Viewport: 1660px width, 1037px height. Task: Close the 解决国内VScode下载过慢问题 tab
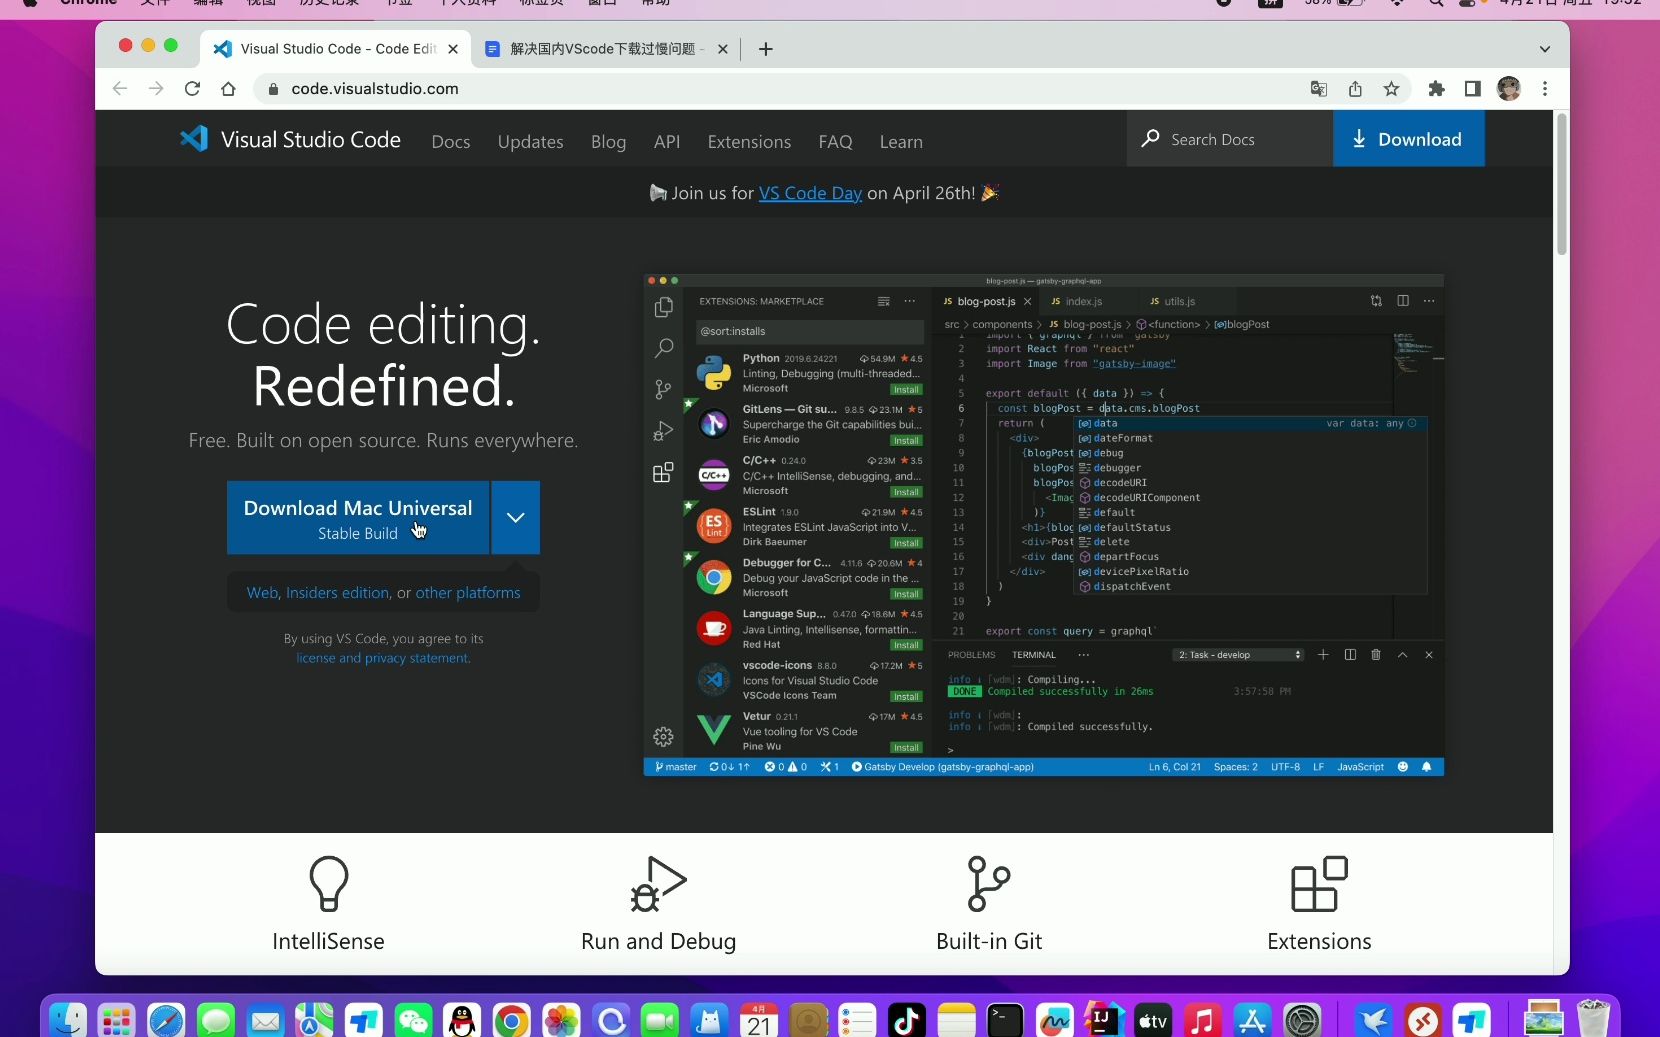pyautogui.click(x=722, y=49)
